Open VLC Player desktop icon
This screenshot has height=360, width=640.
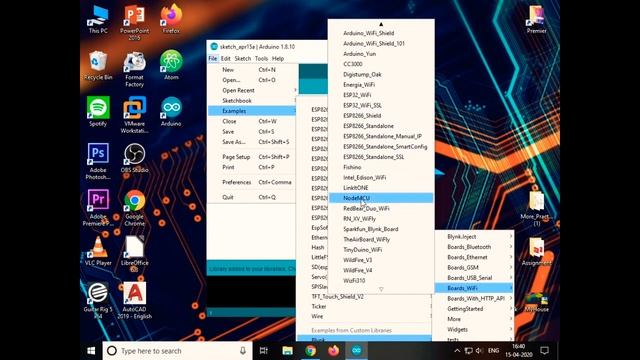[98, 251]
